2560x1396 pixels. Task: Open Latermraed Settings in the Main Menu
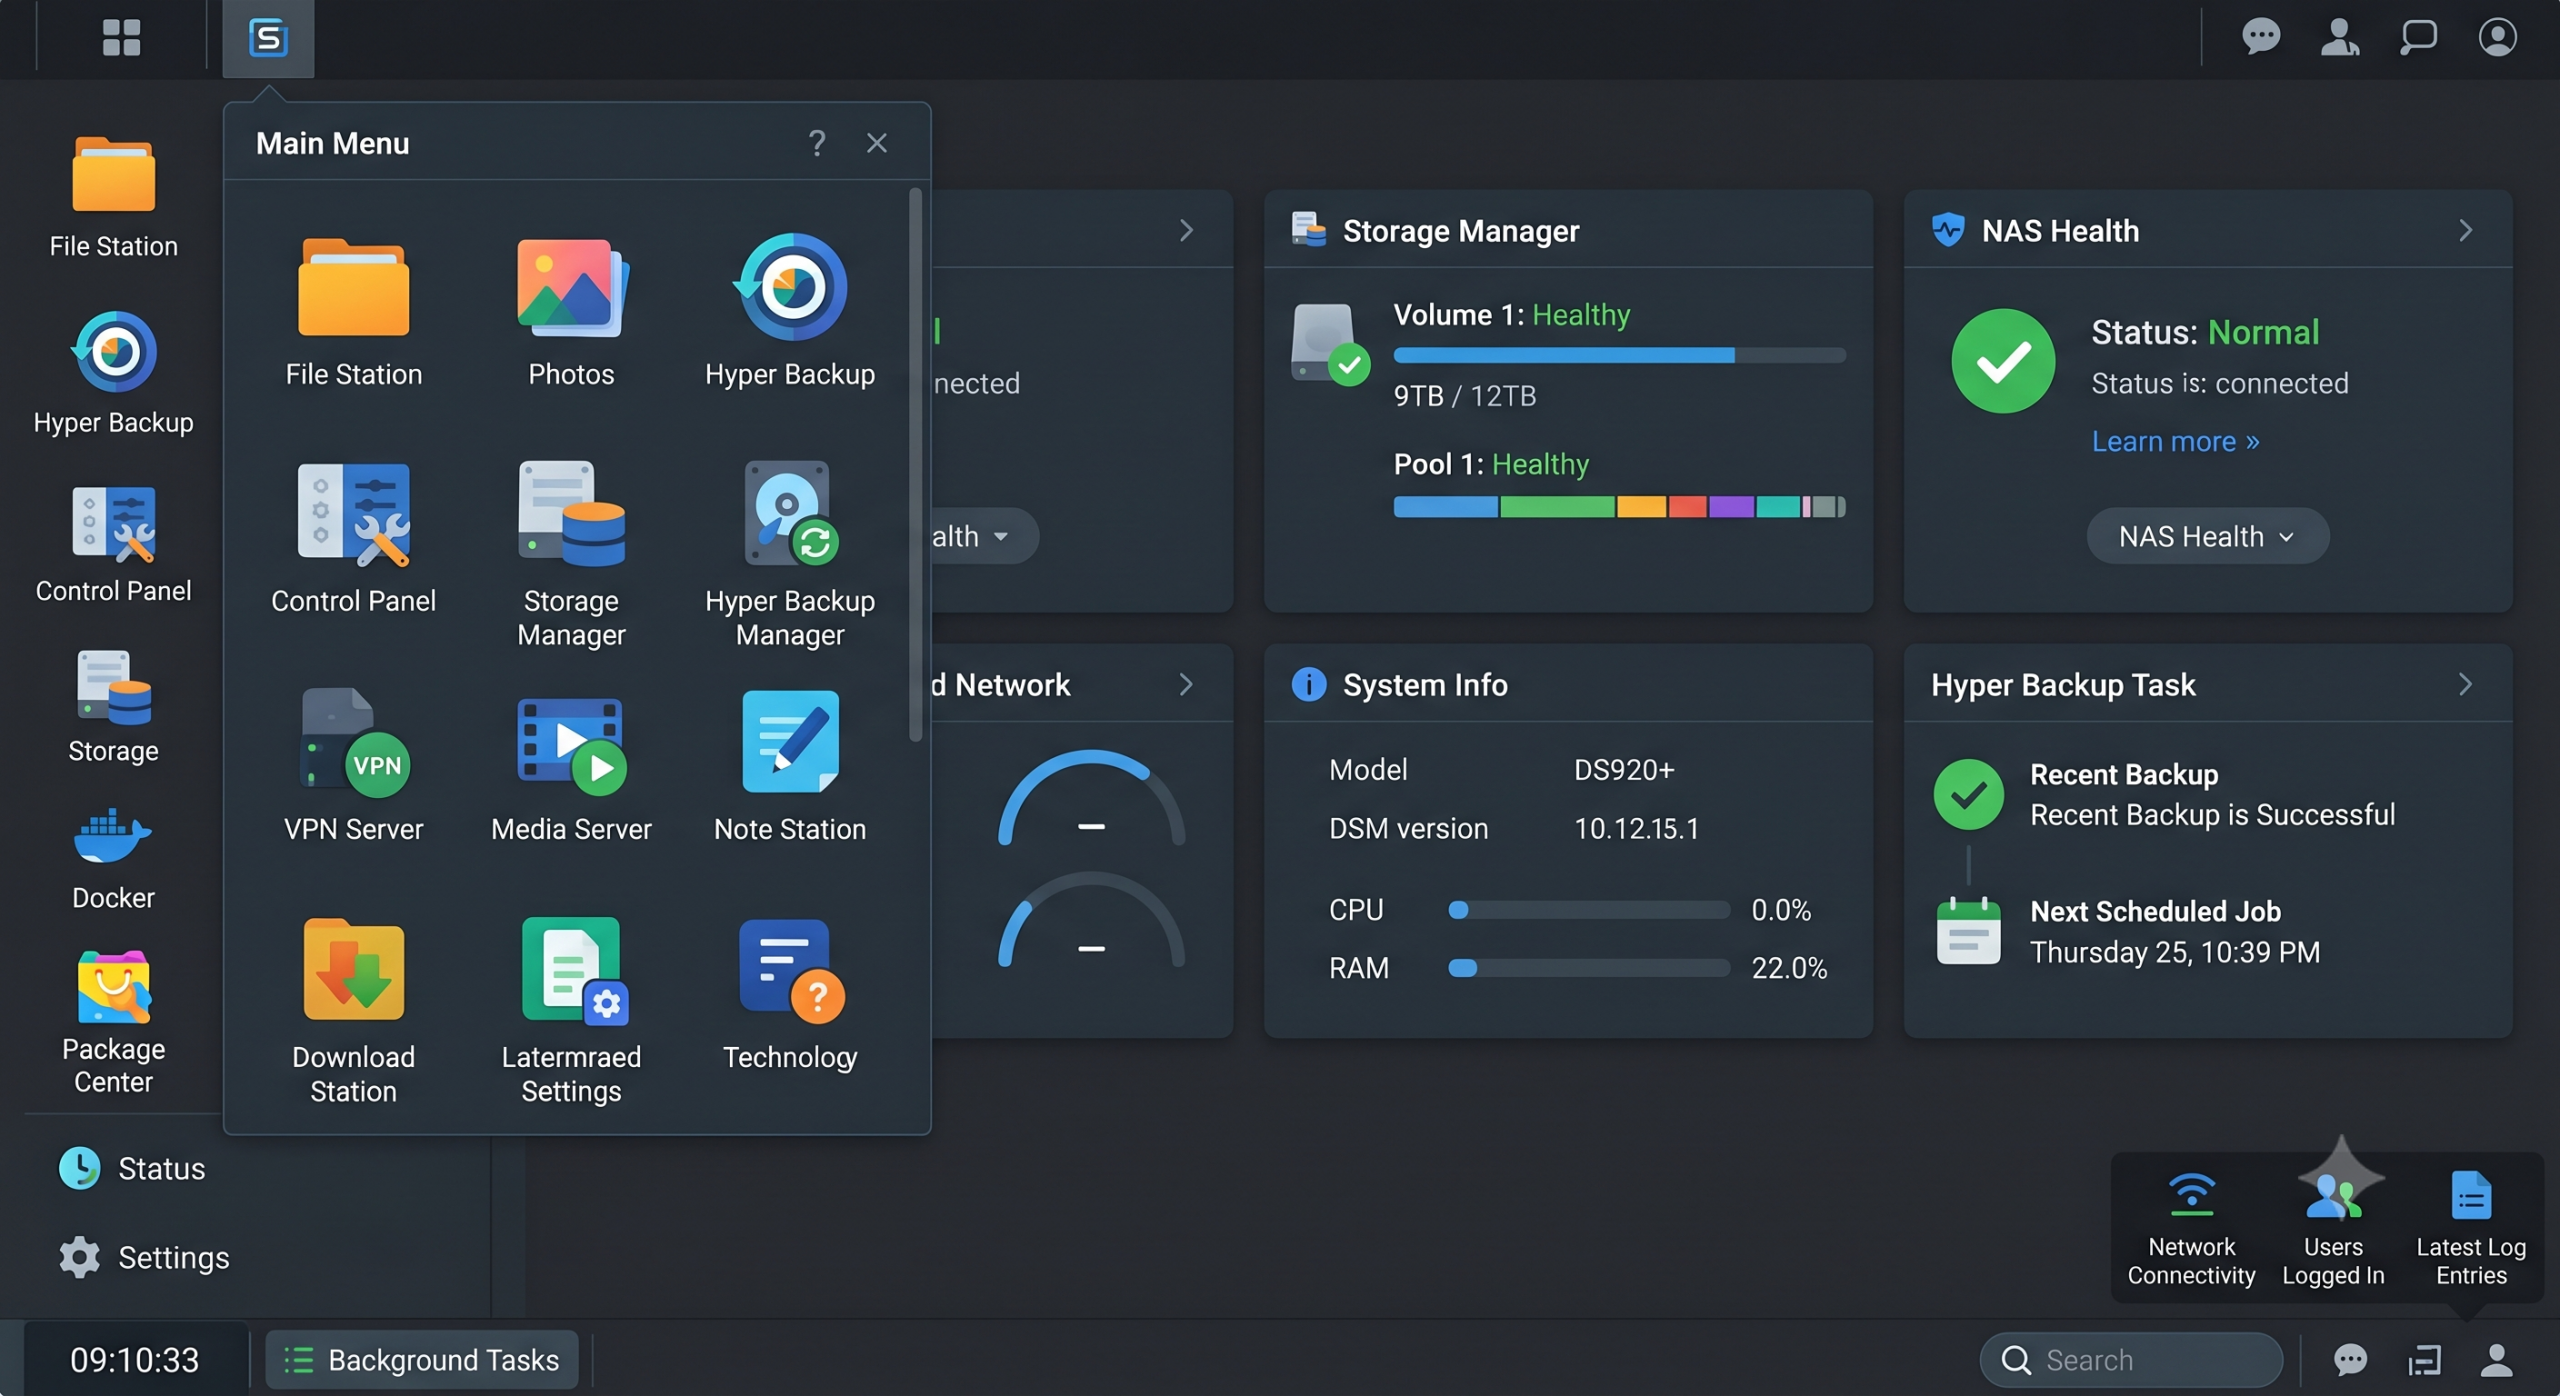[571, 1011]
